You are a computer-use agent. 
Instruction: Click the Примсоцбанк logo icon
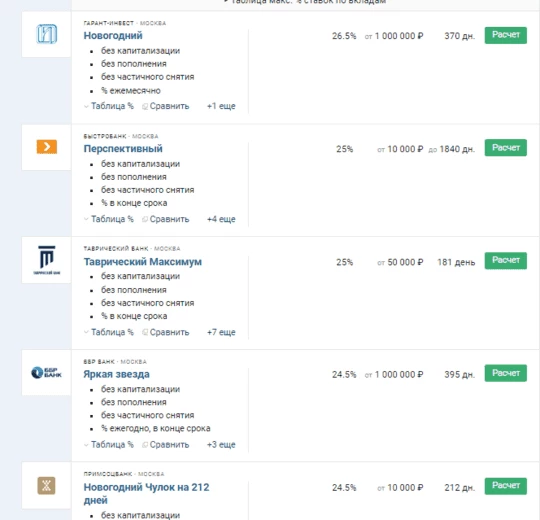tap(46, 486)
